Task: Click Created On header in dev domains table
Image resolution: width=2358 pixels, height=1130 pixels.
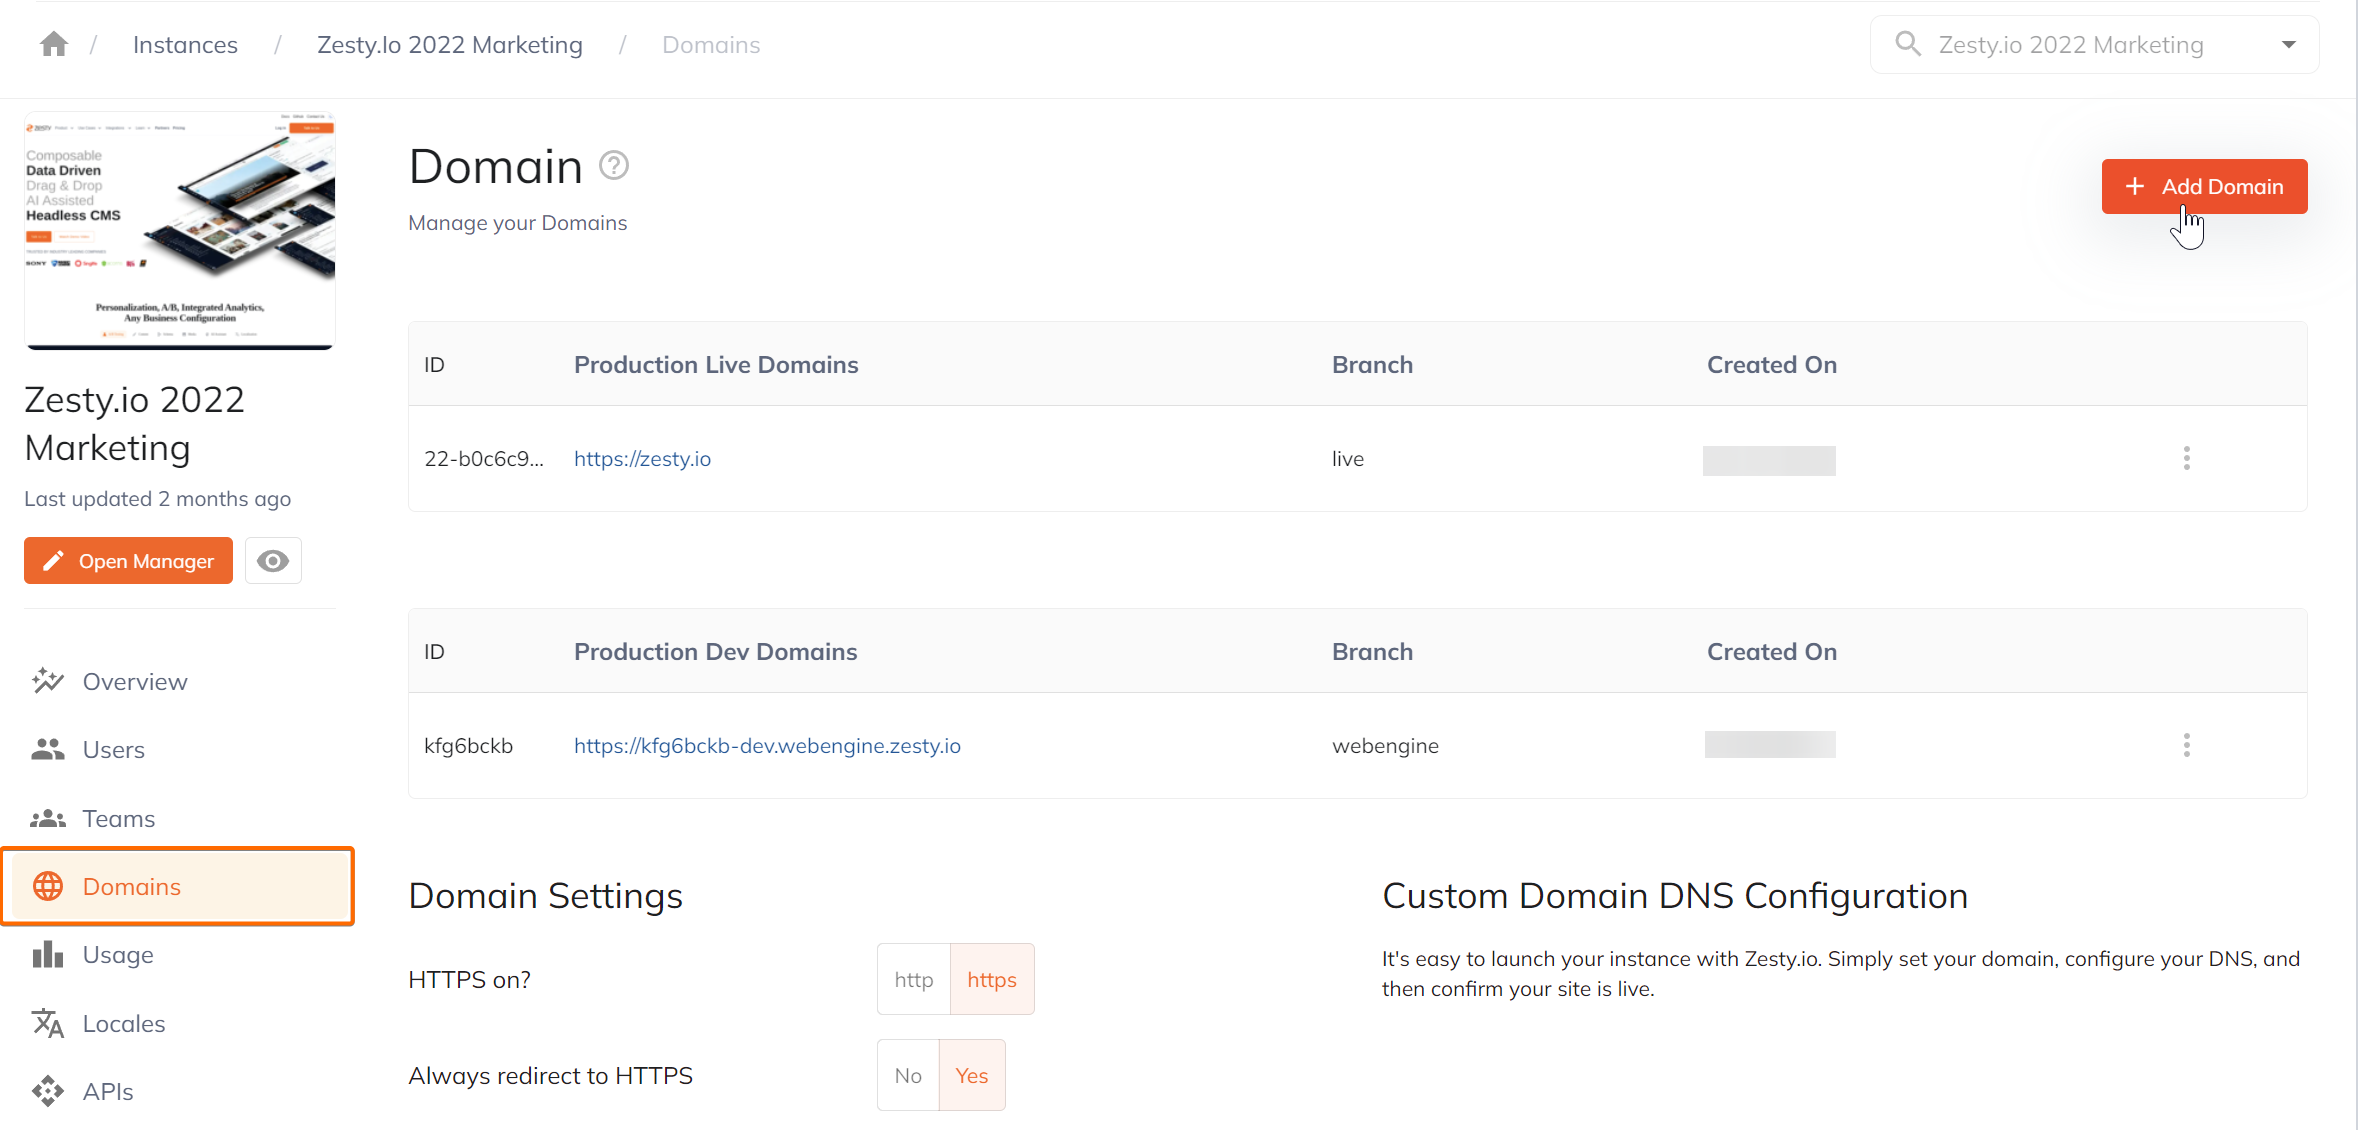Action: coord(1772,651)
